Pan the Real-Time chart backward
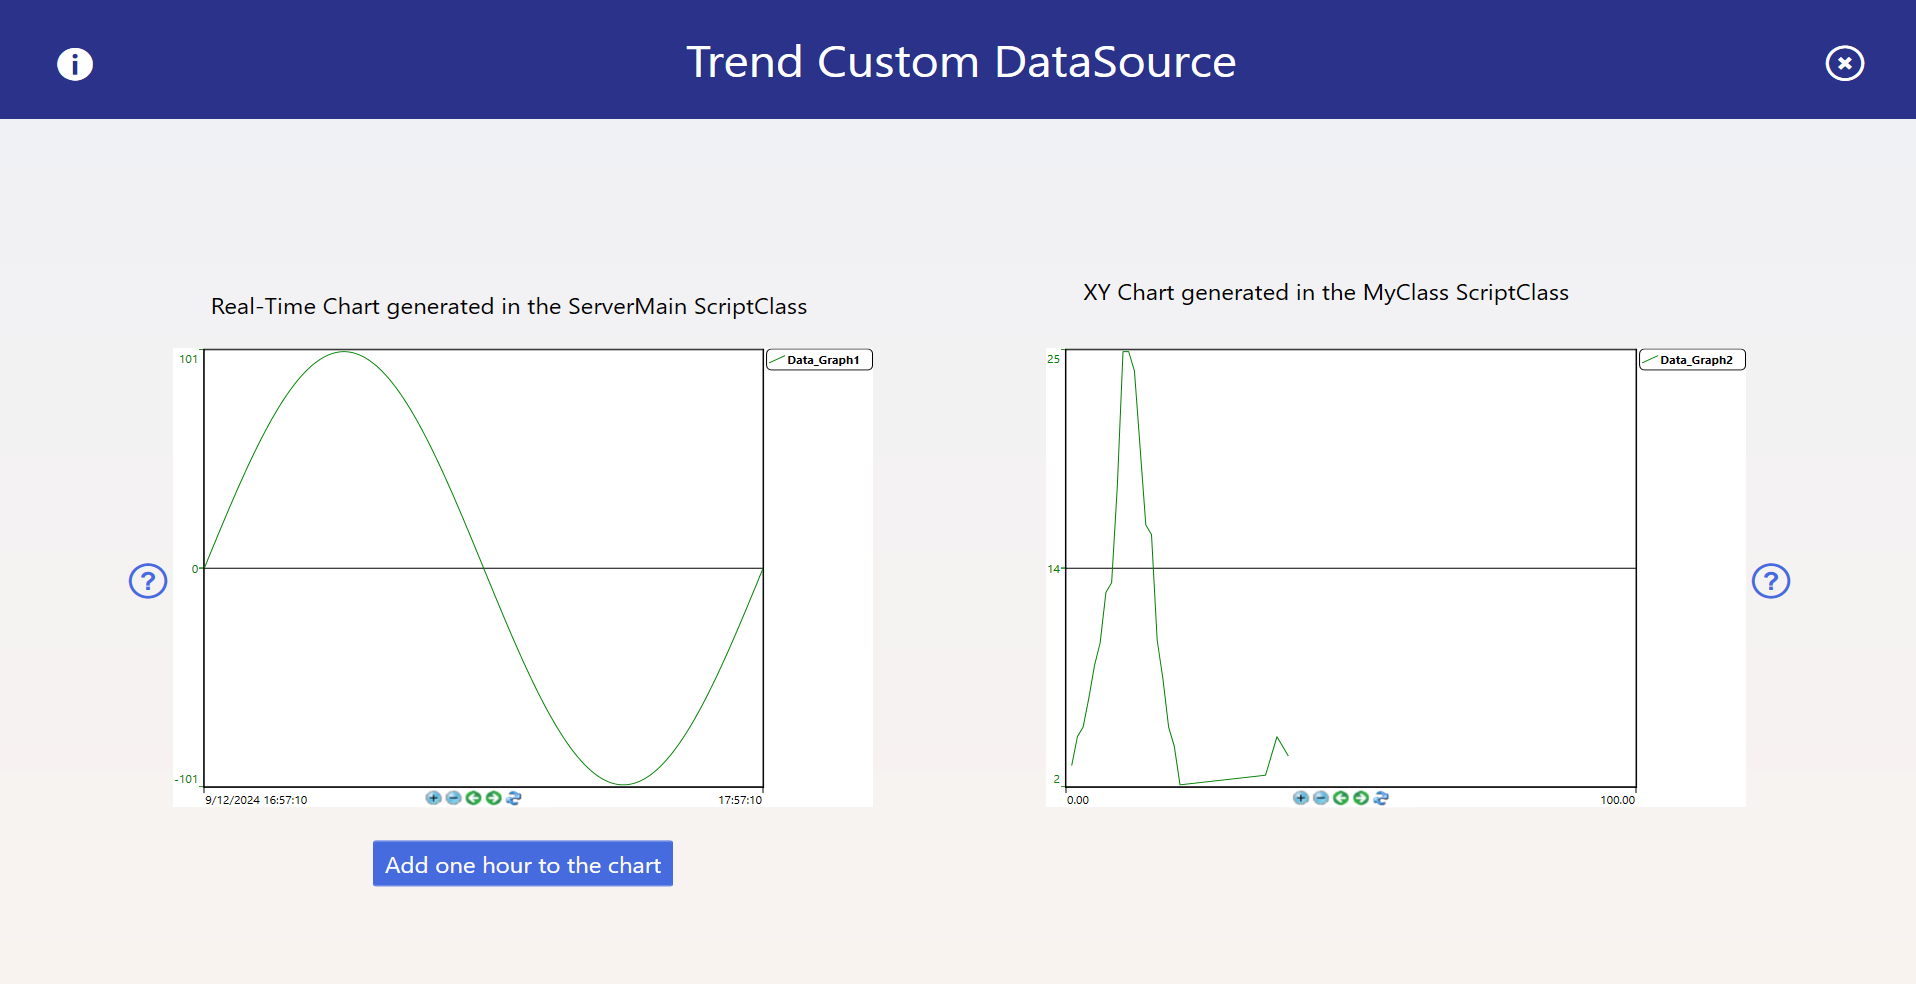1916x984 pixels. [x=473, y=798]
